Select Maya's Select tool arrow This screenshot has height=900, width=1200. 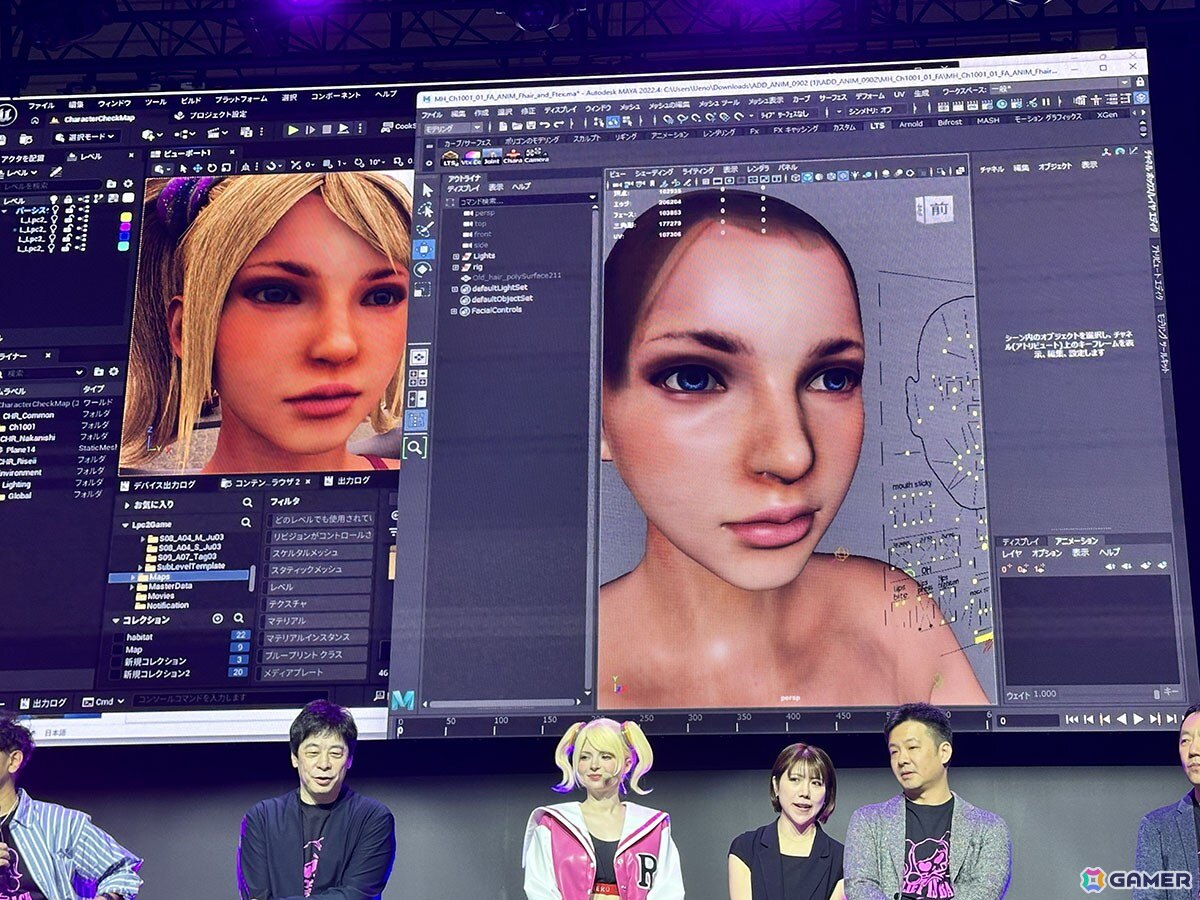click(427, 190)
